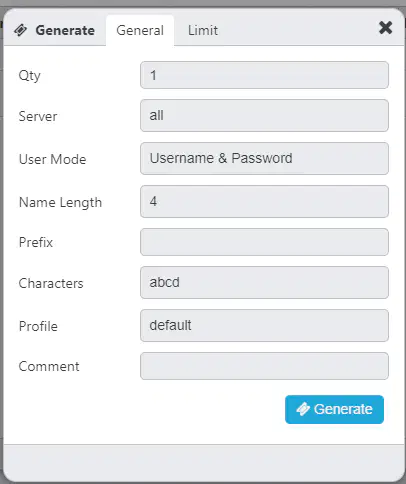This screenshot has height=484, width=406.
Task: Open the Profile dropdown showing default
Action: (264, 325)
